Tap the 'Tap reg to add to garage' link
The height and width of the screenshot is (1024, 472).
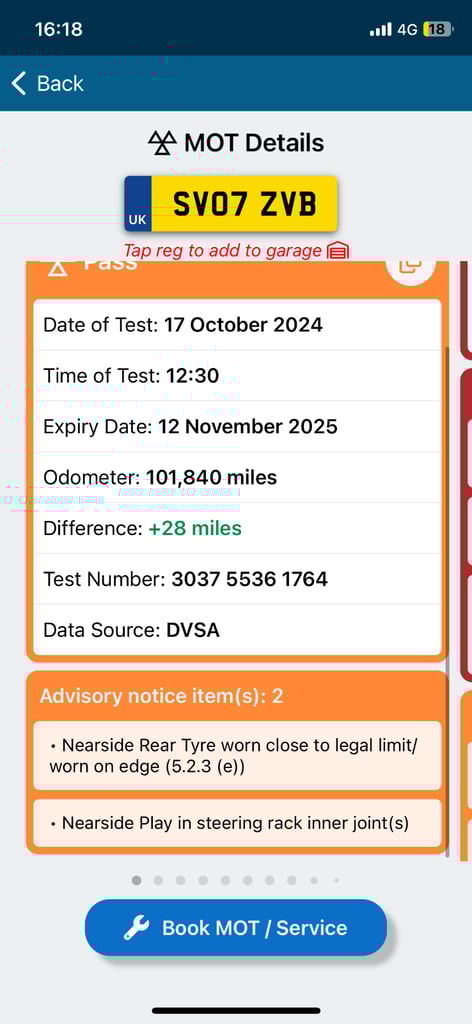(x=223, y=251)
